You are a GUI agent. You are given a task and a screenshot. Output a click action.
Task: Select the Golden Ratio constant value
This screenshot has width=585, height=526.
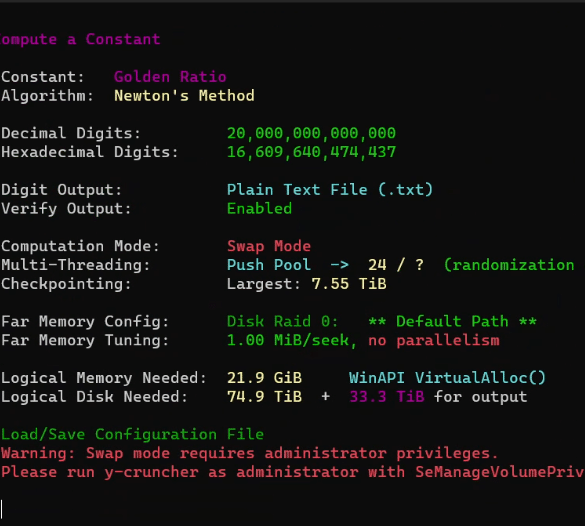click(170, 77)
